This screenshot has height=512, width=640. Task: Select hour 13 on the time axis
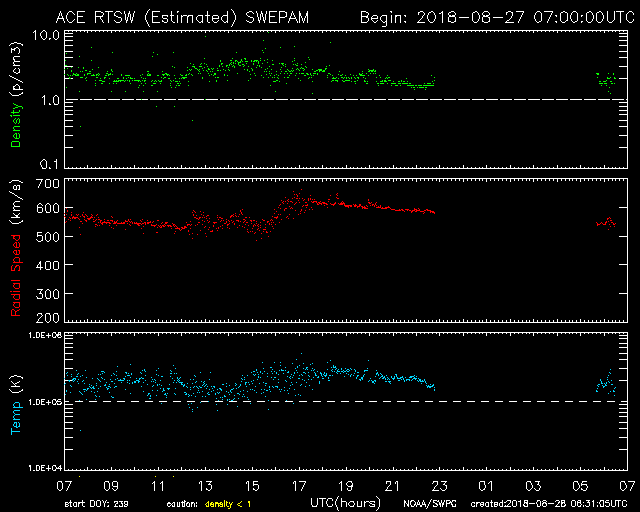(204, 485)
